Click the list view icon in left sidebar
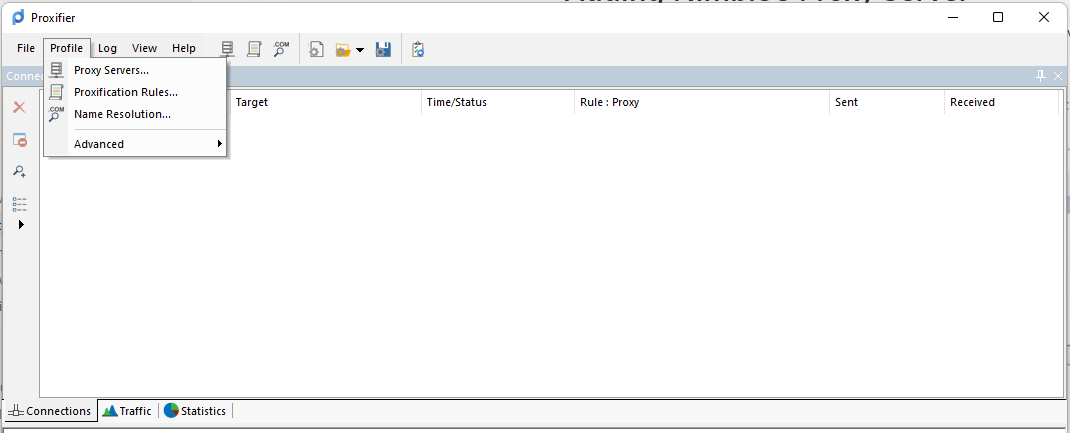 pyautogui.click(x=19, y=204)
